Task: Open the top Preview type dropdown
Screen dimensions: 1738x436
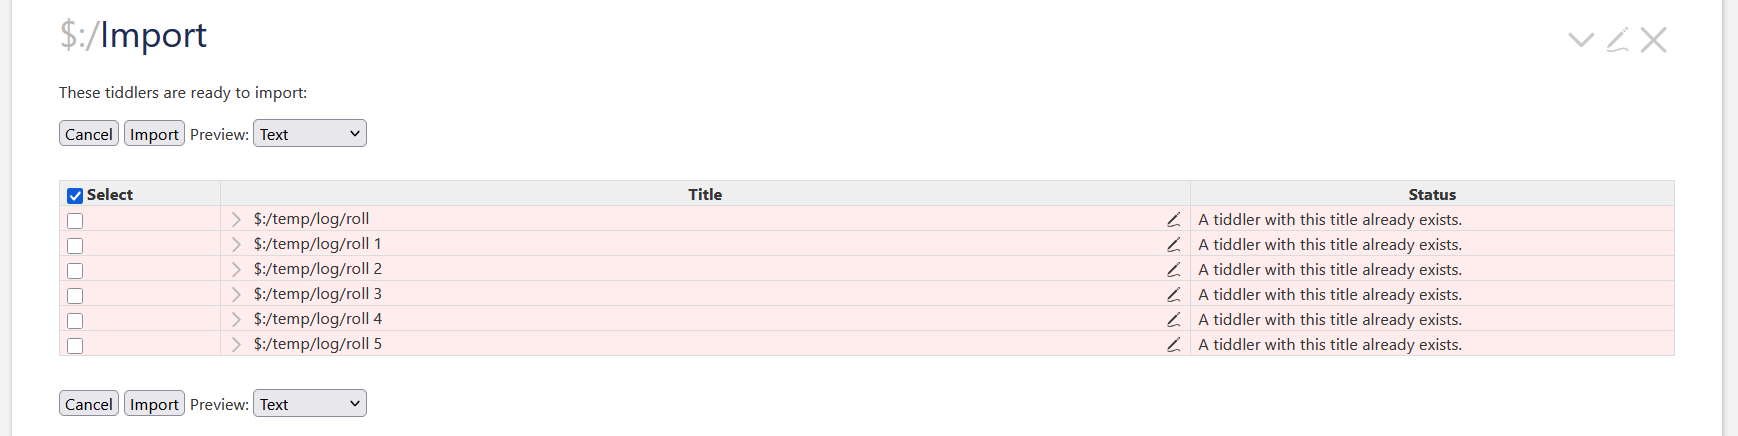Action: pyautogui.click(x=310, y=134)
